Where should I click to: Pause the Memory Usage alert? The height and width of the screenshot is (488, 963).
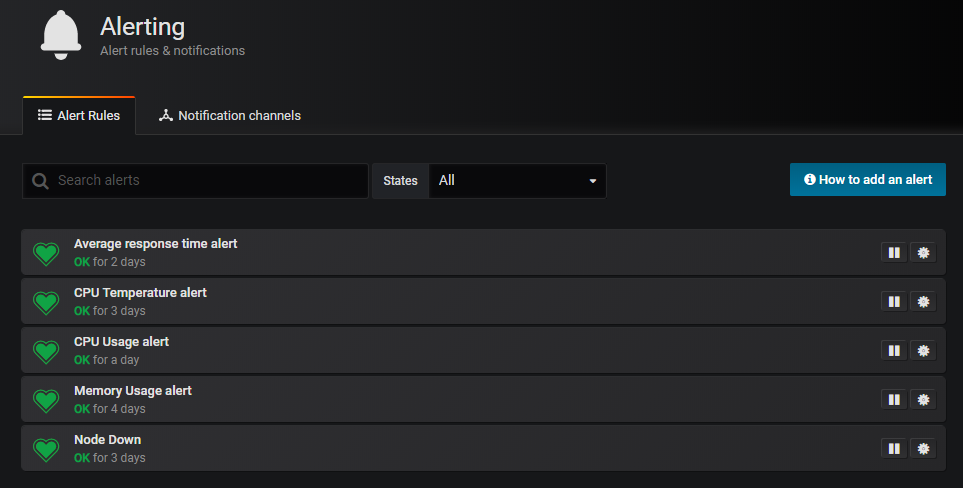coord(894,399)
